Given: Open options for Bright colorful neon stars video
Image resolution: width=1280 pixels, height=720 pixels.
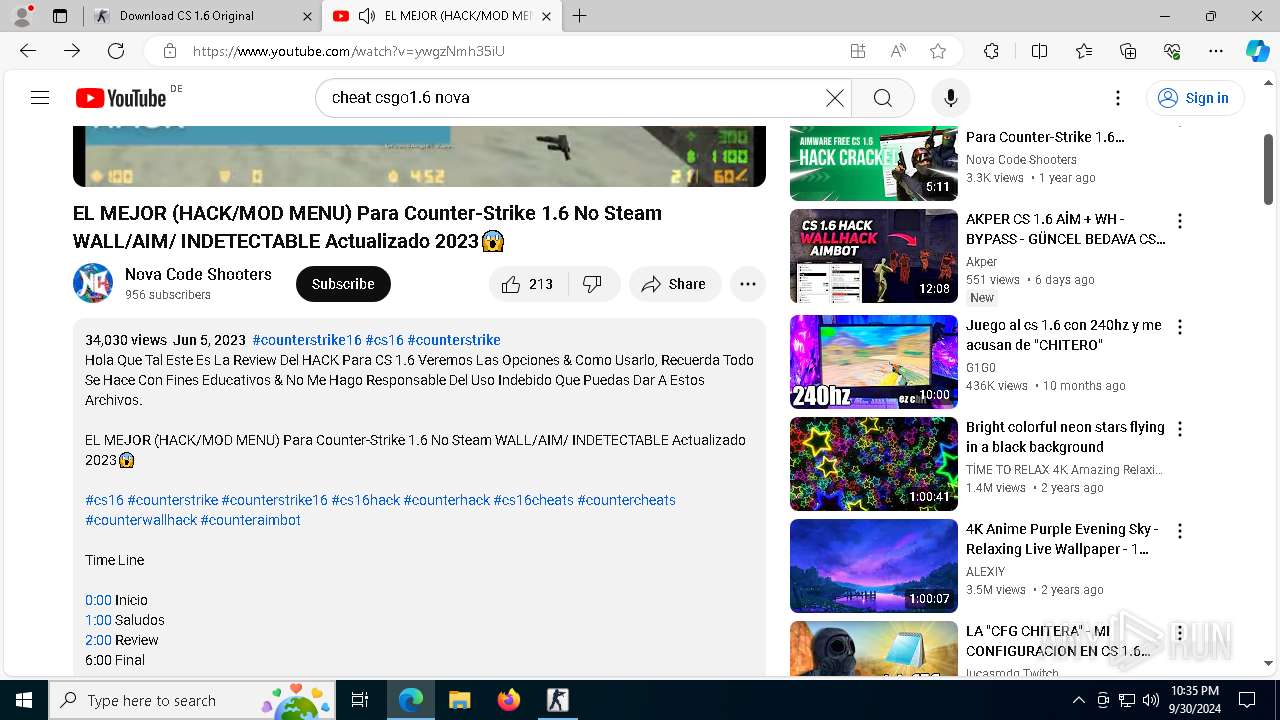Looking at the screenshot, I should 1180,429.
